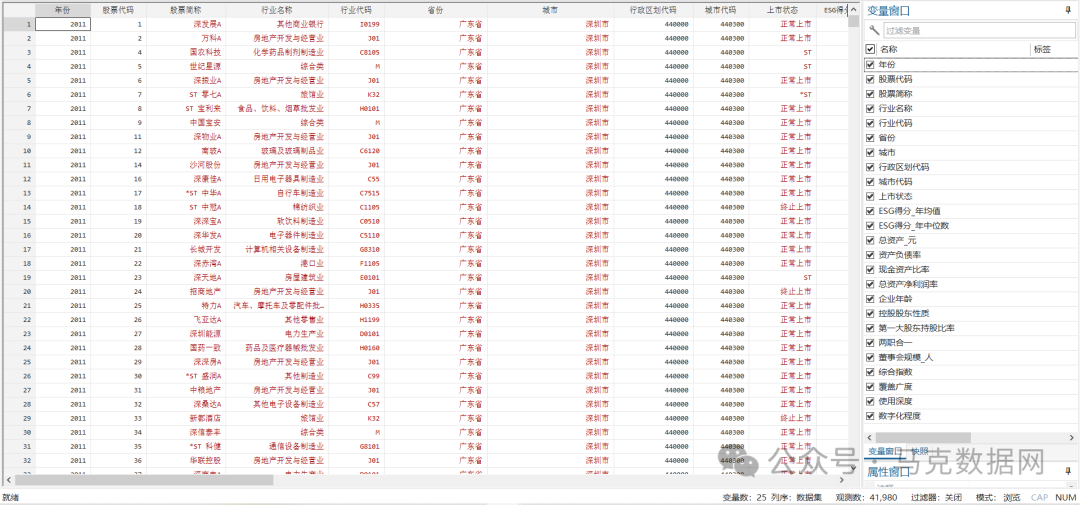1080x505 pixels.
Task: Click the 省份 column header
Action: coord(435,10)
